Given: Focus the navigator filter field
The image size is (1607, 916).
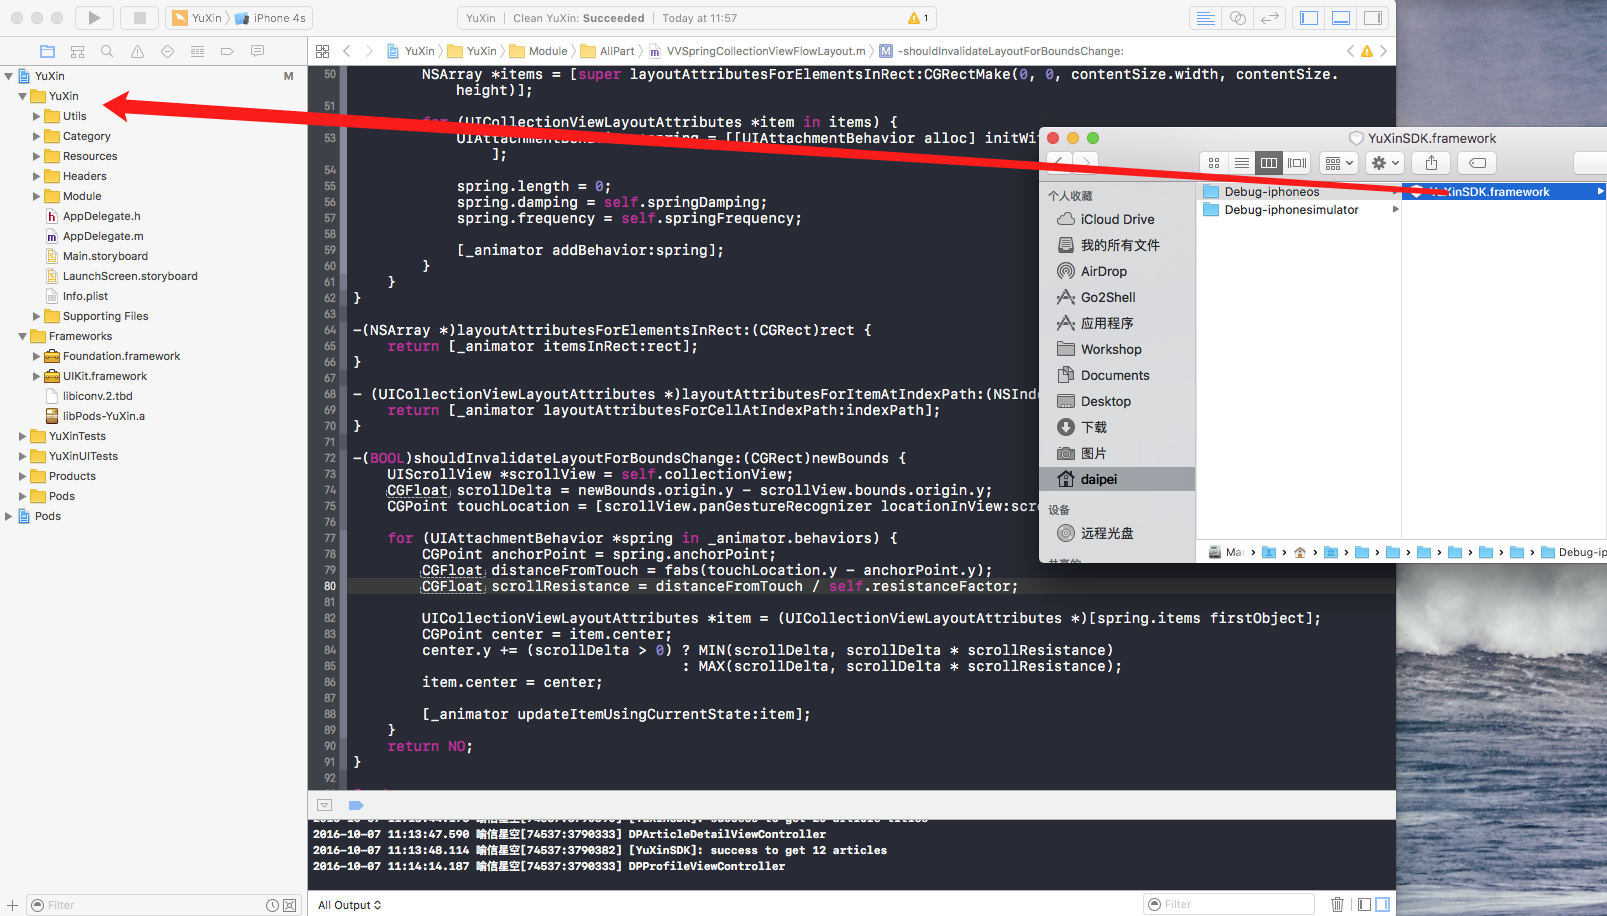Looking at the screenshot, I should click(x=152, y=905).
